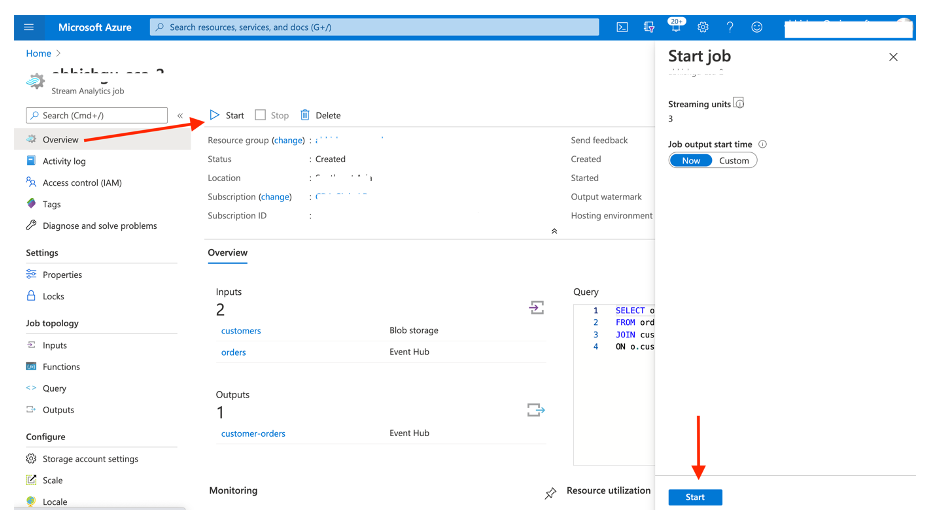Click the Stop job toolbar button
The image size is (927, 525).
(x=272, y=115)
